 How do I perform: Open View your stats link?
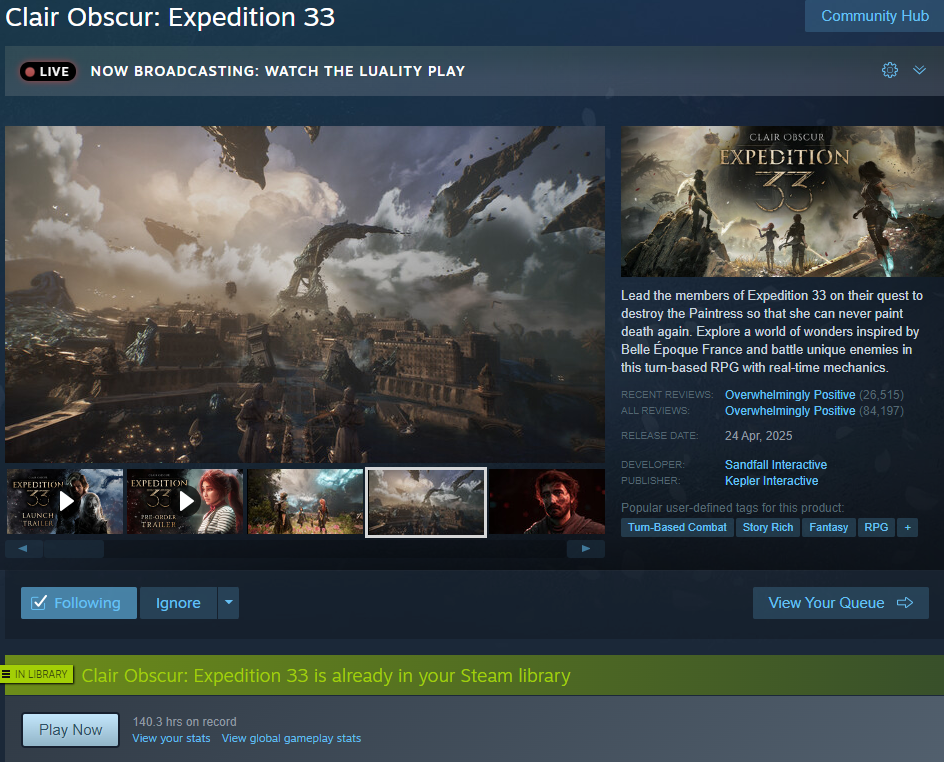172,738
